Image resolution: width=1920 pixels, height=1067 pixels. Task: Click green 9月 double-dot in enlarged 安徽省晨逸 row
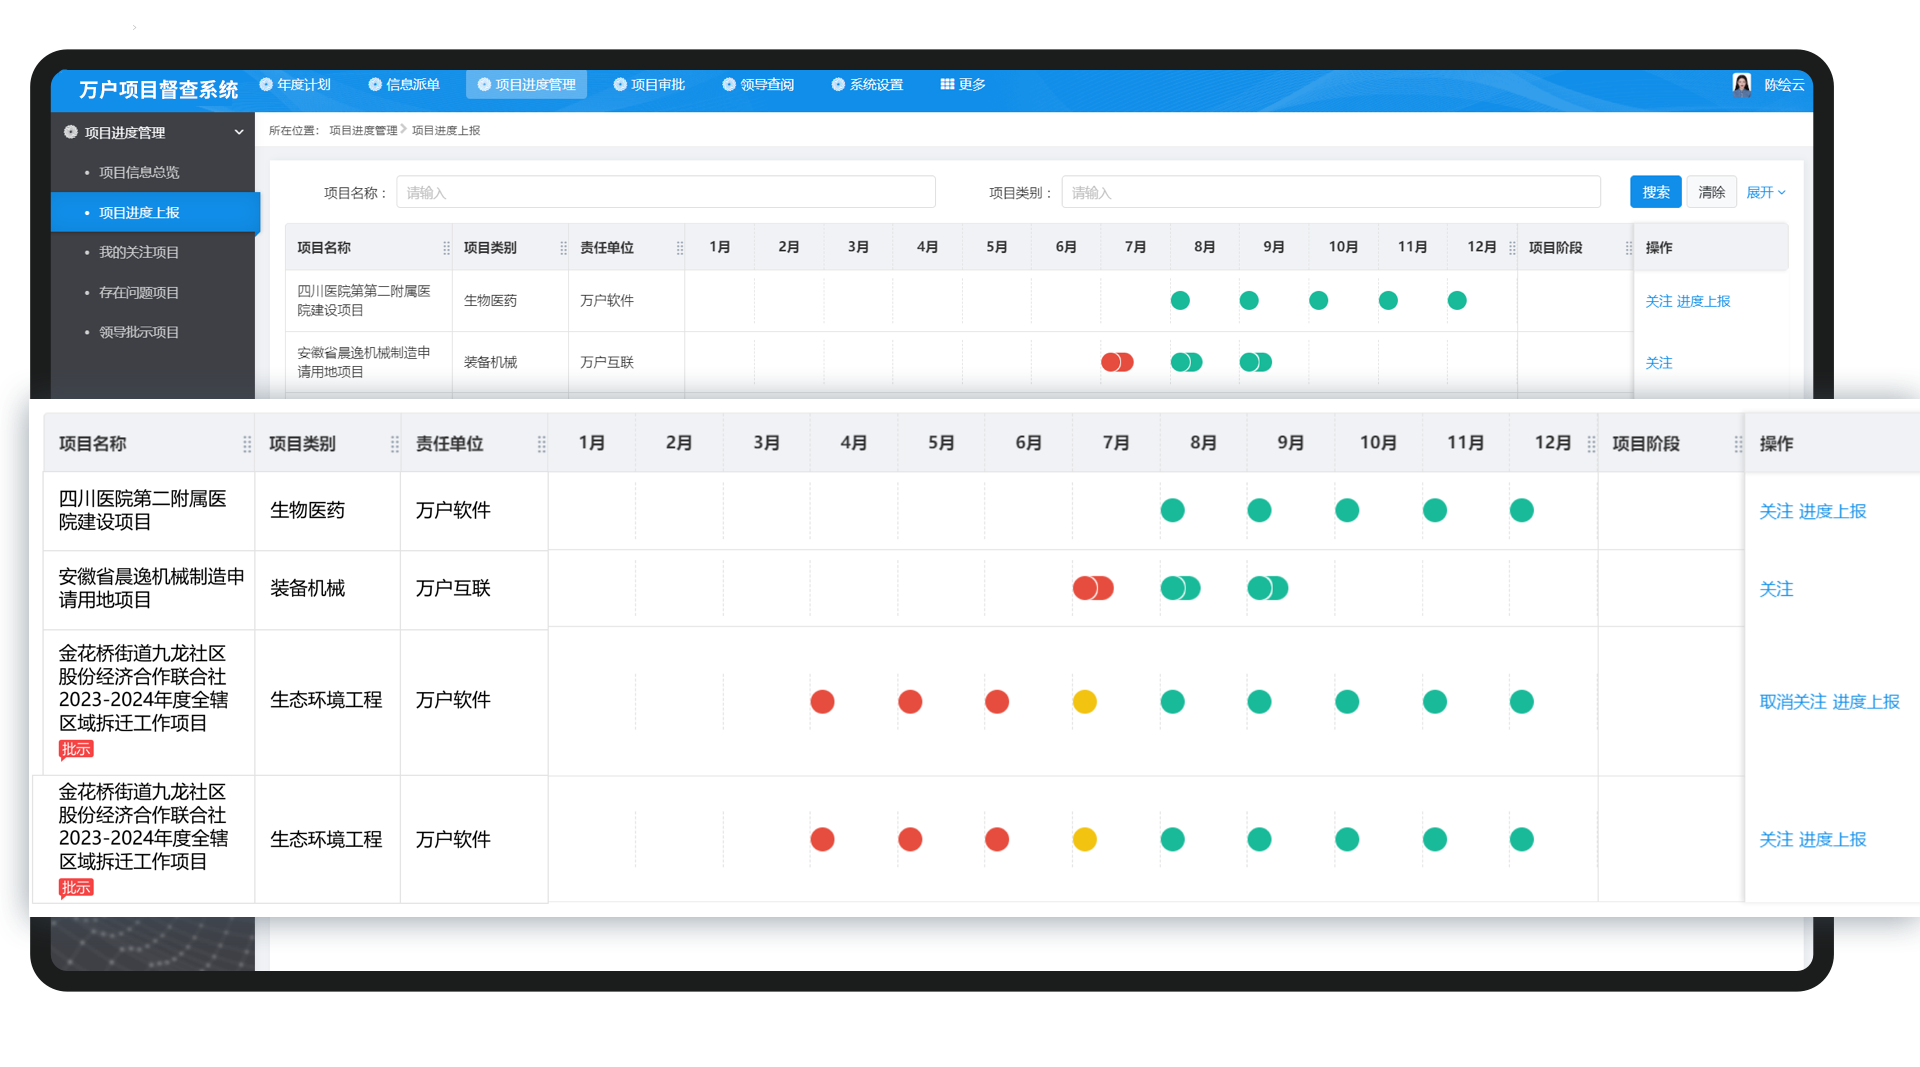[1267, 588]
